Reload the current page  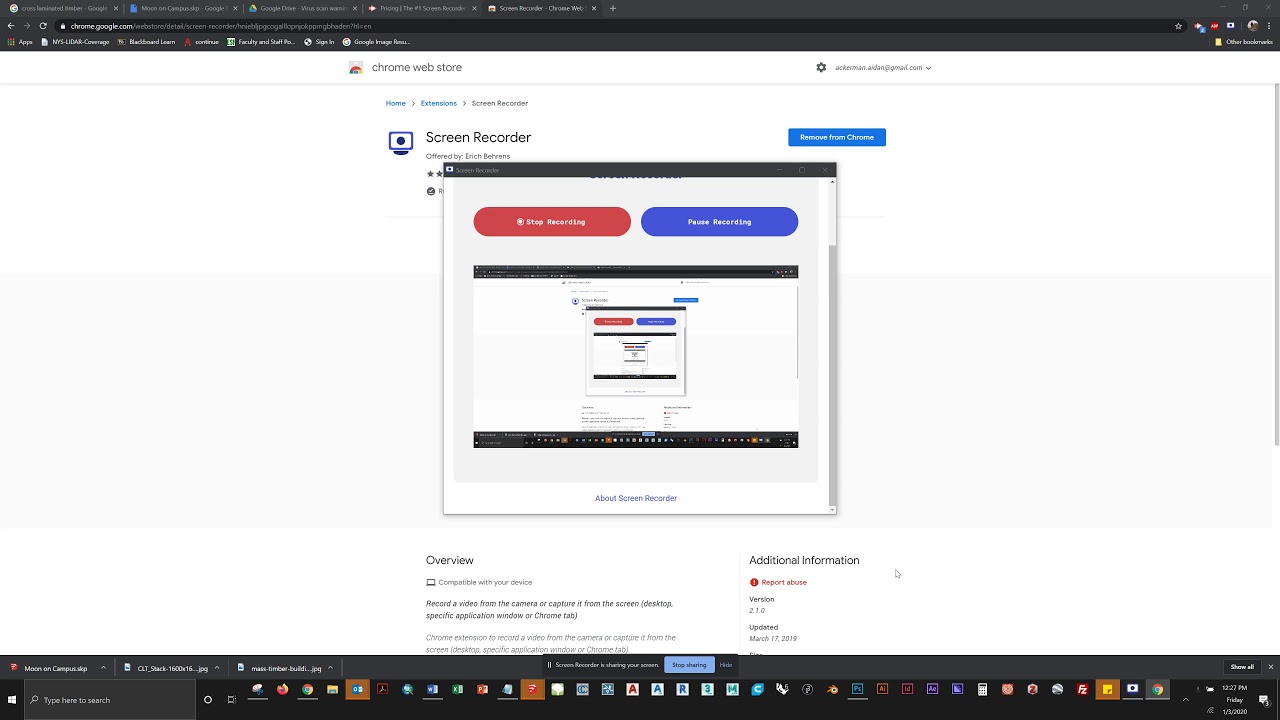coord(43,26)
